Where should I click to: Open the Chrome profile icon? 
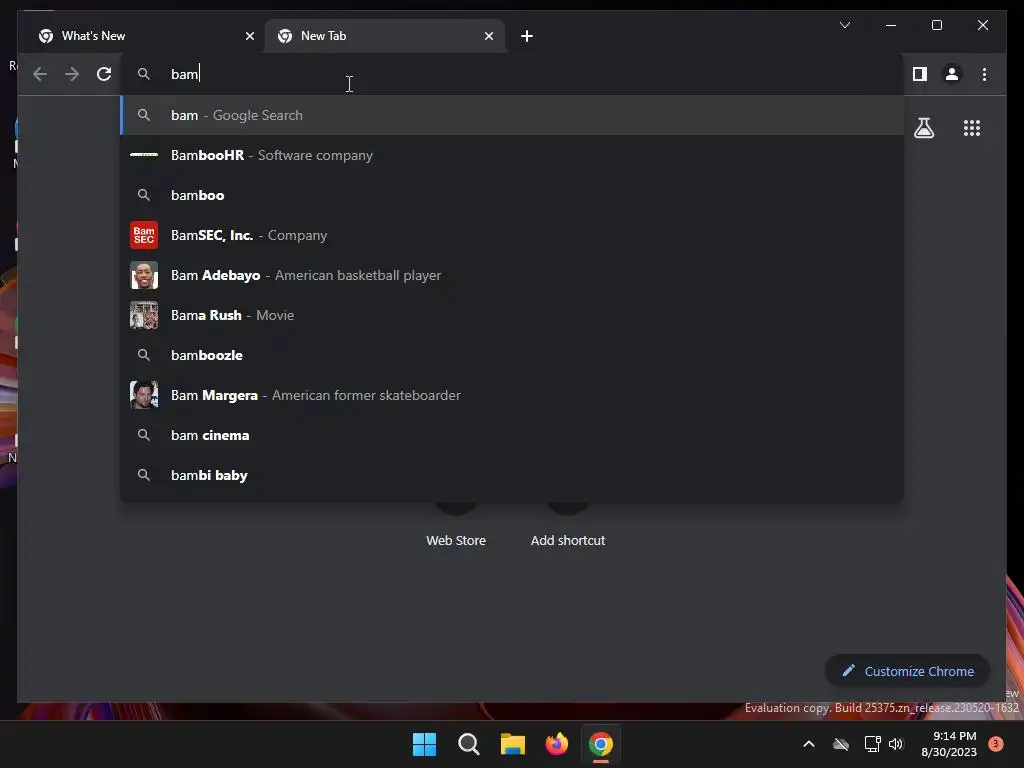click(952, 74)
